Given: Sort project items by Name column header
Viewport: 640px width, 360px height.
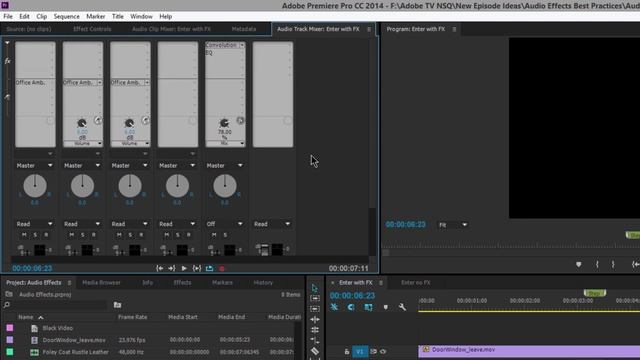Looking at the screenshot, I should coord(26,317).
